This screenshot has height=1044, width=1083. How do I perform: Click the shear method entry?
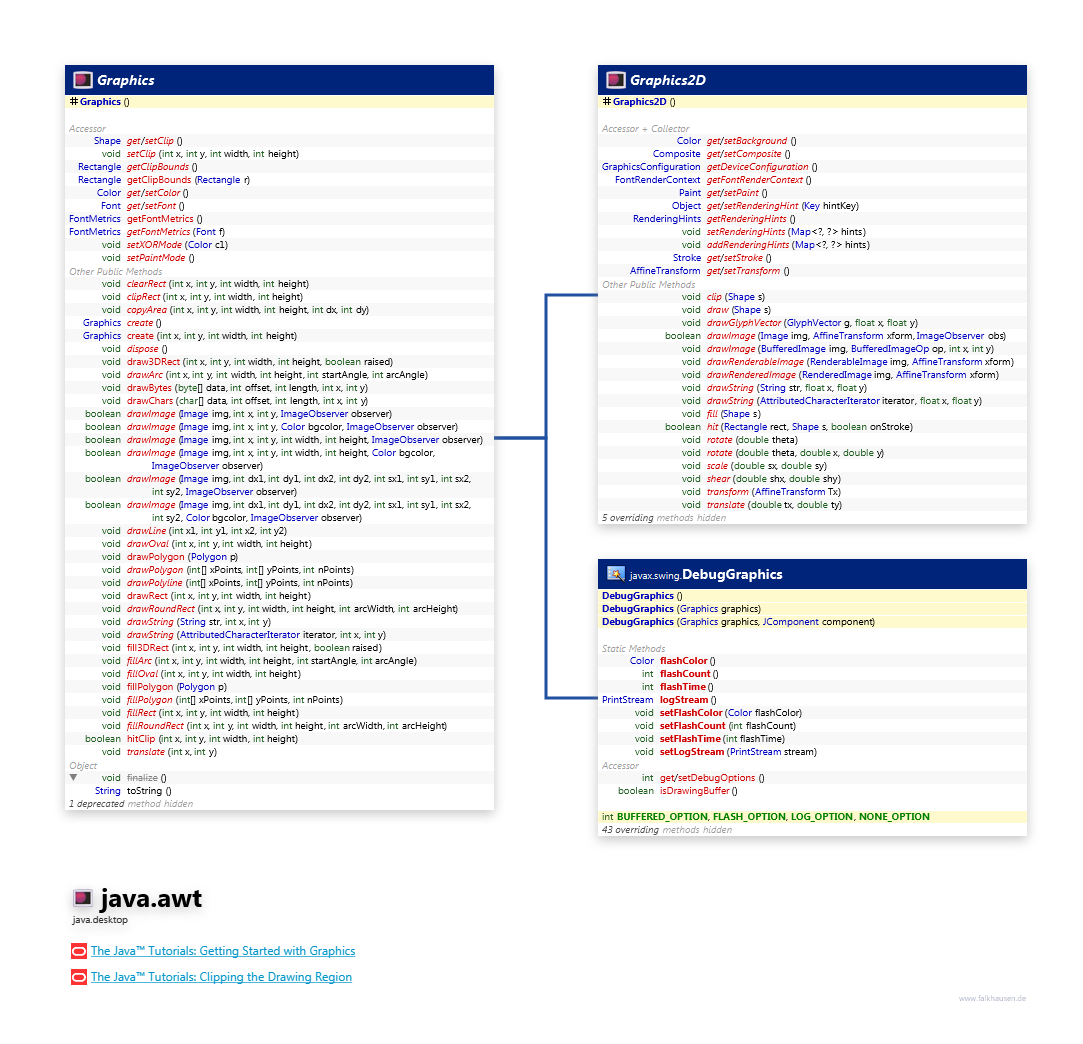tap(718, 479)
